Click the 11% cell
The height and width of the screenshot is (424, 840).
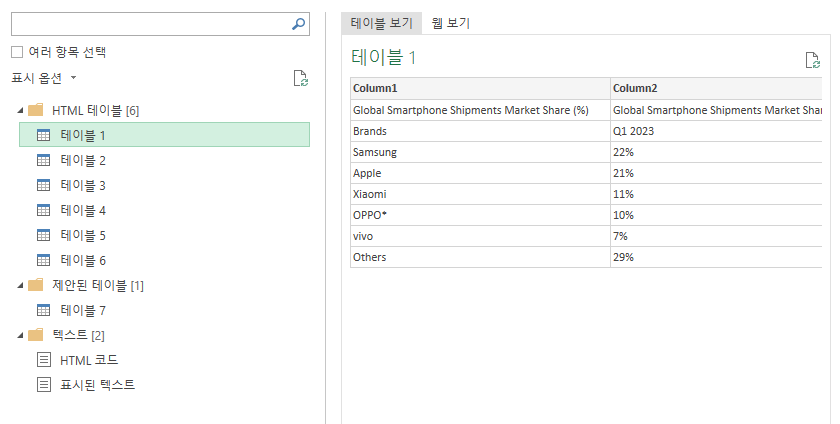point(716,194)
